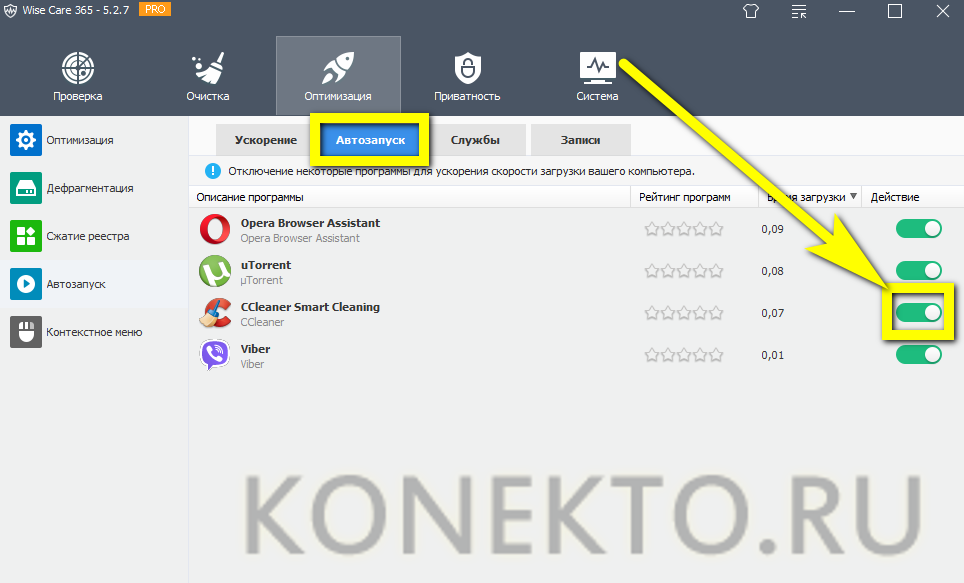Toggle Viber autostart off
Image resolution: width=964 pixels, height=583 pixels.
tap(918, 355)
